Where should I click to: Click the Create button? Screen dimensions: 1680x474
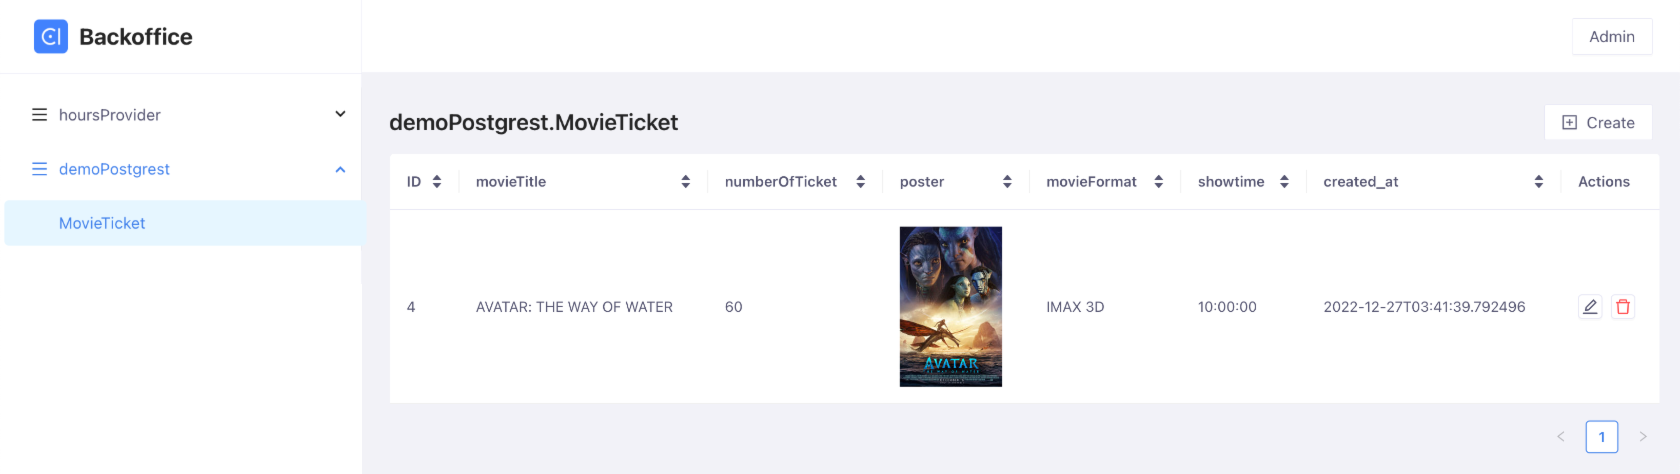click(x=1598, y=123)
